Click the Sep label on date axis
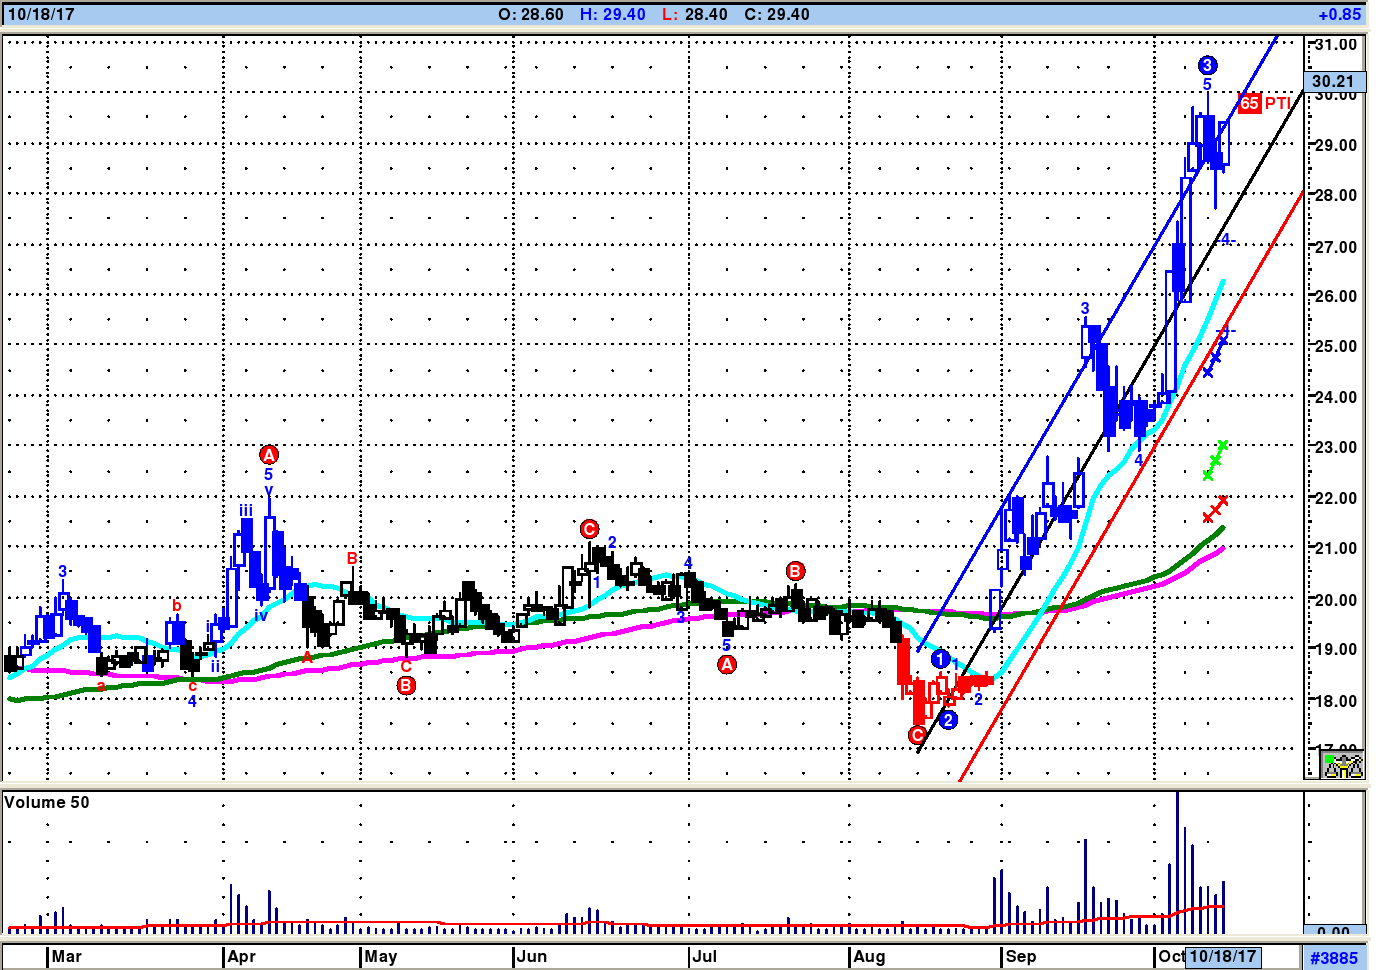The height and width of the screenshot is (970, 1400). coord(1021,956)
